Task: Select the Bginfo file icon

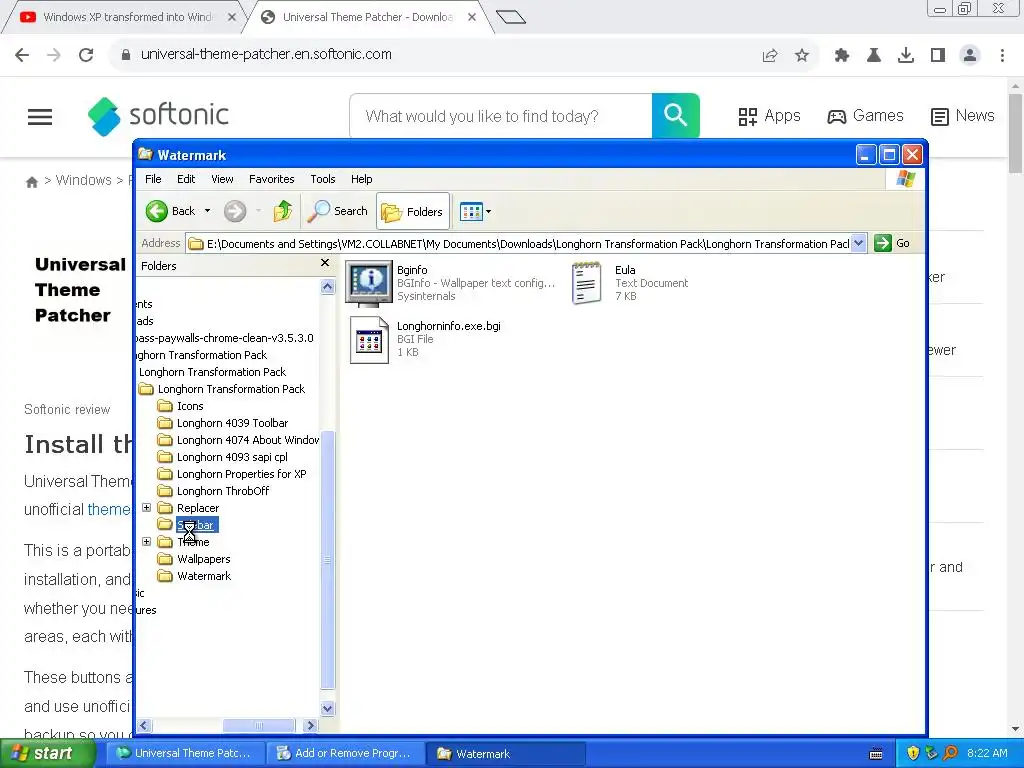Action: pos(369,283)
